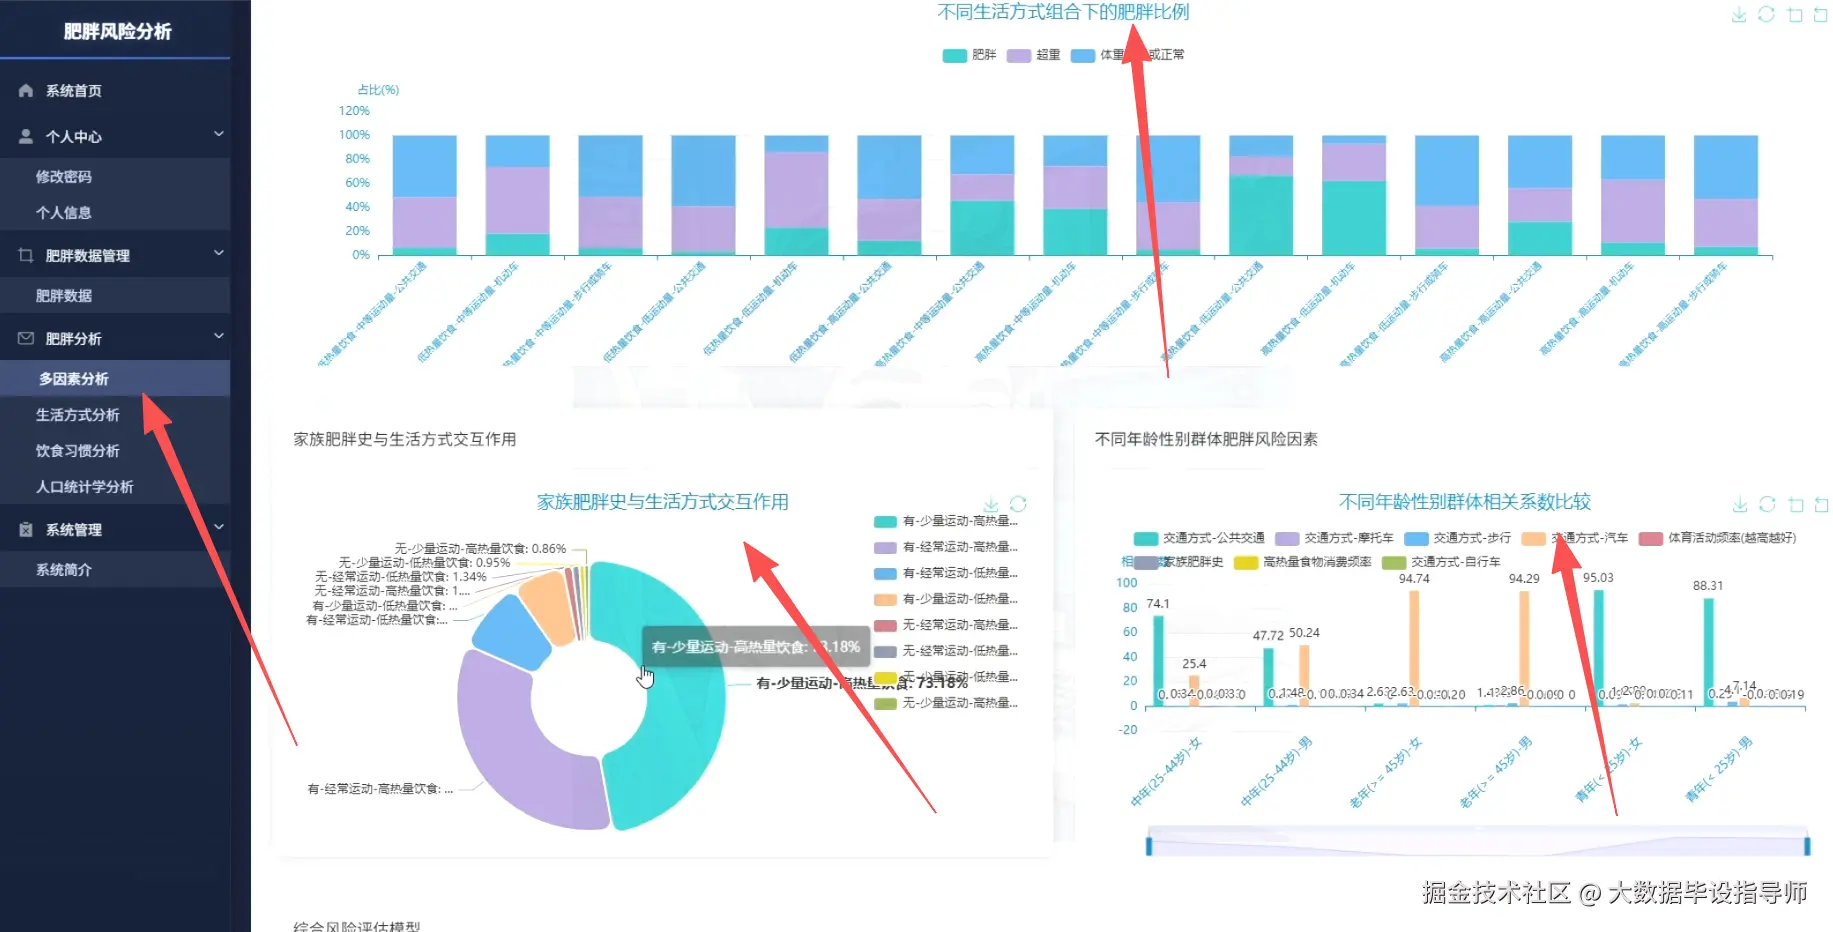Click the home icon beside 系统首页
Screen dimensions: 1833x932
[x=26, y=91]
